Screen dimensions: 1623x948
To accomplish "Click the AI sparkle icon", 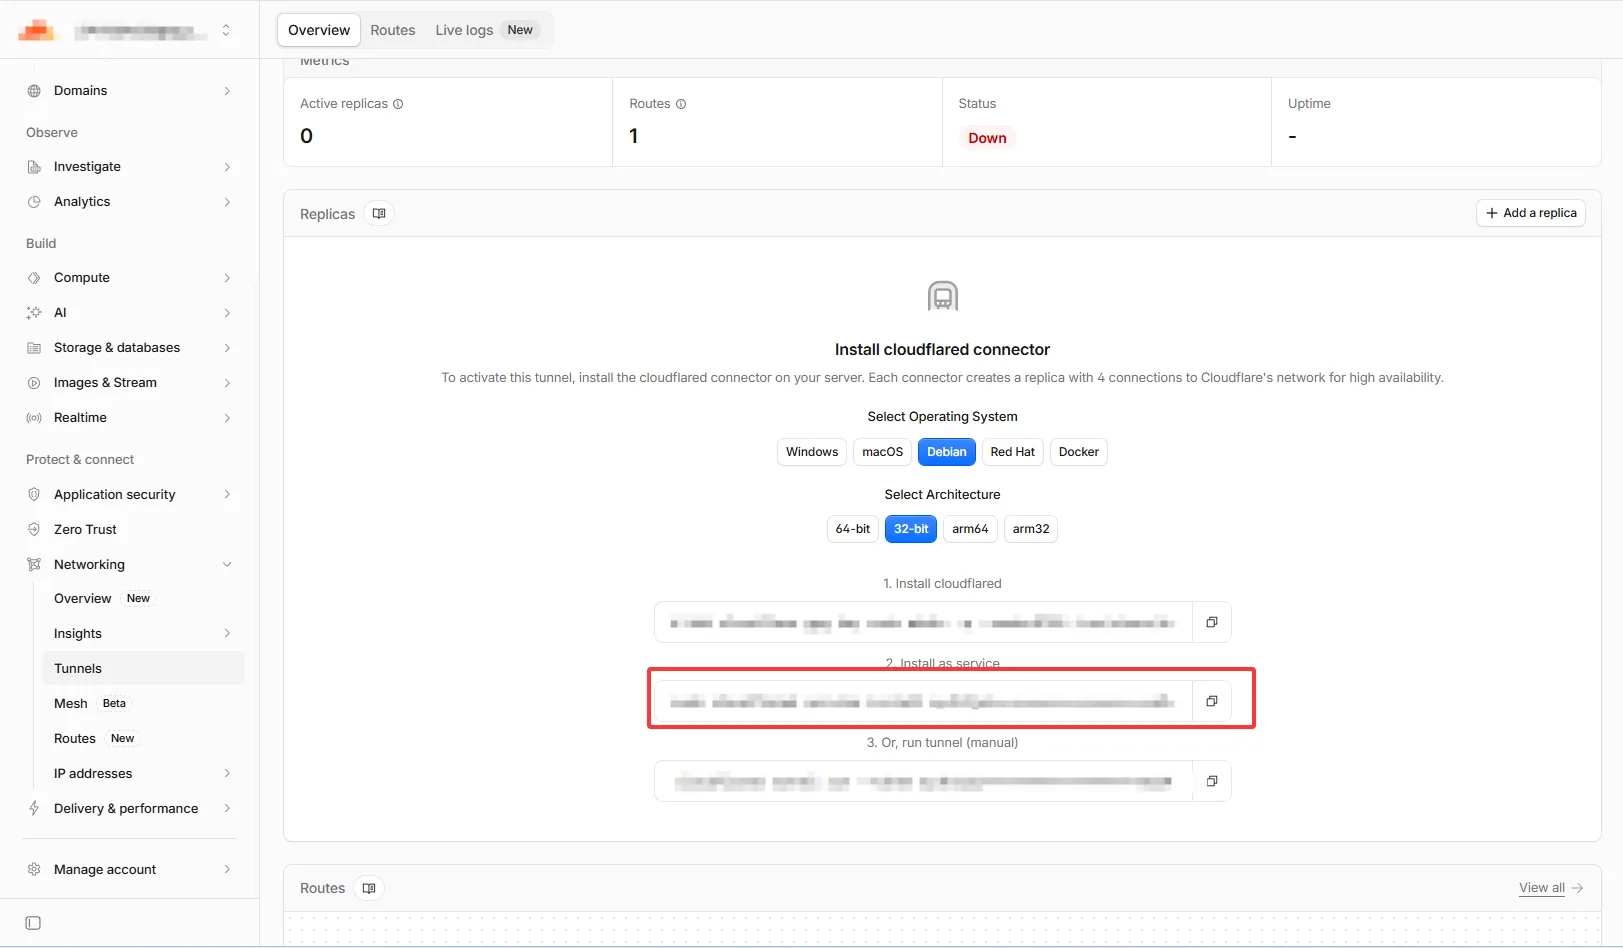I will click(x=34, y=313).
